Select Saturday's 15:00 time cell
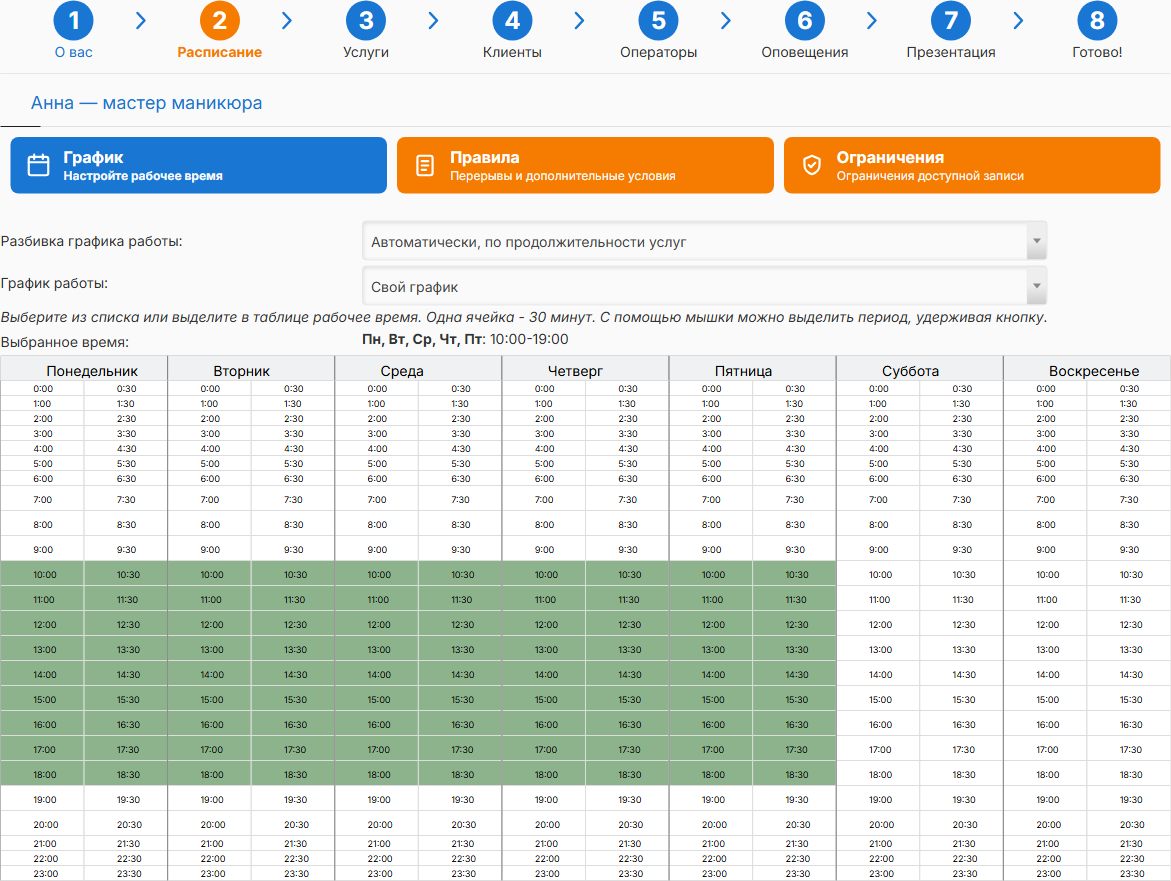This screenshot has height=881, width=1171. (878, 700)
